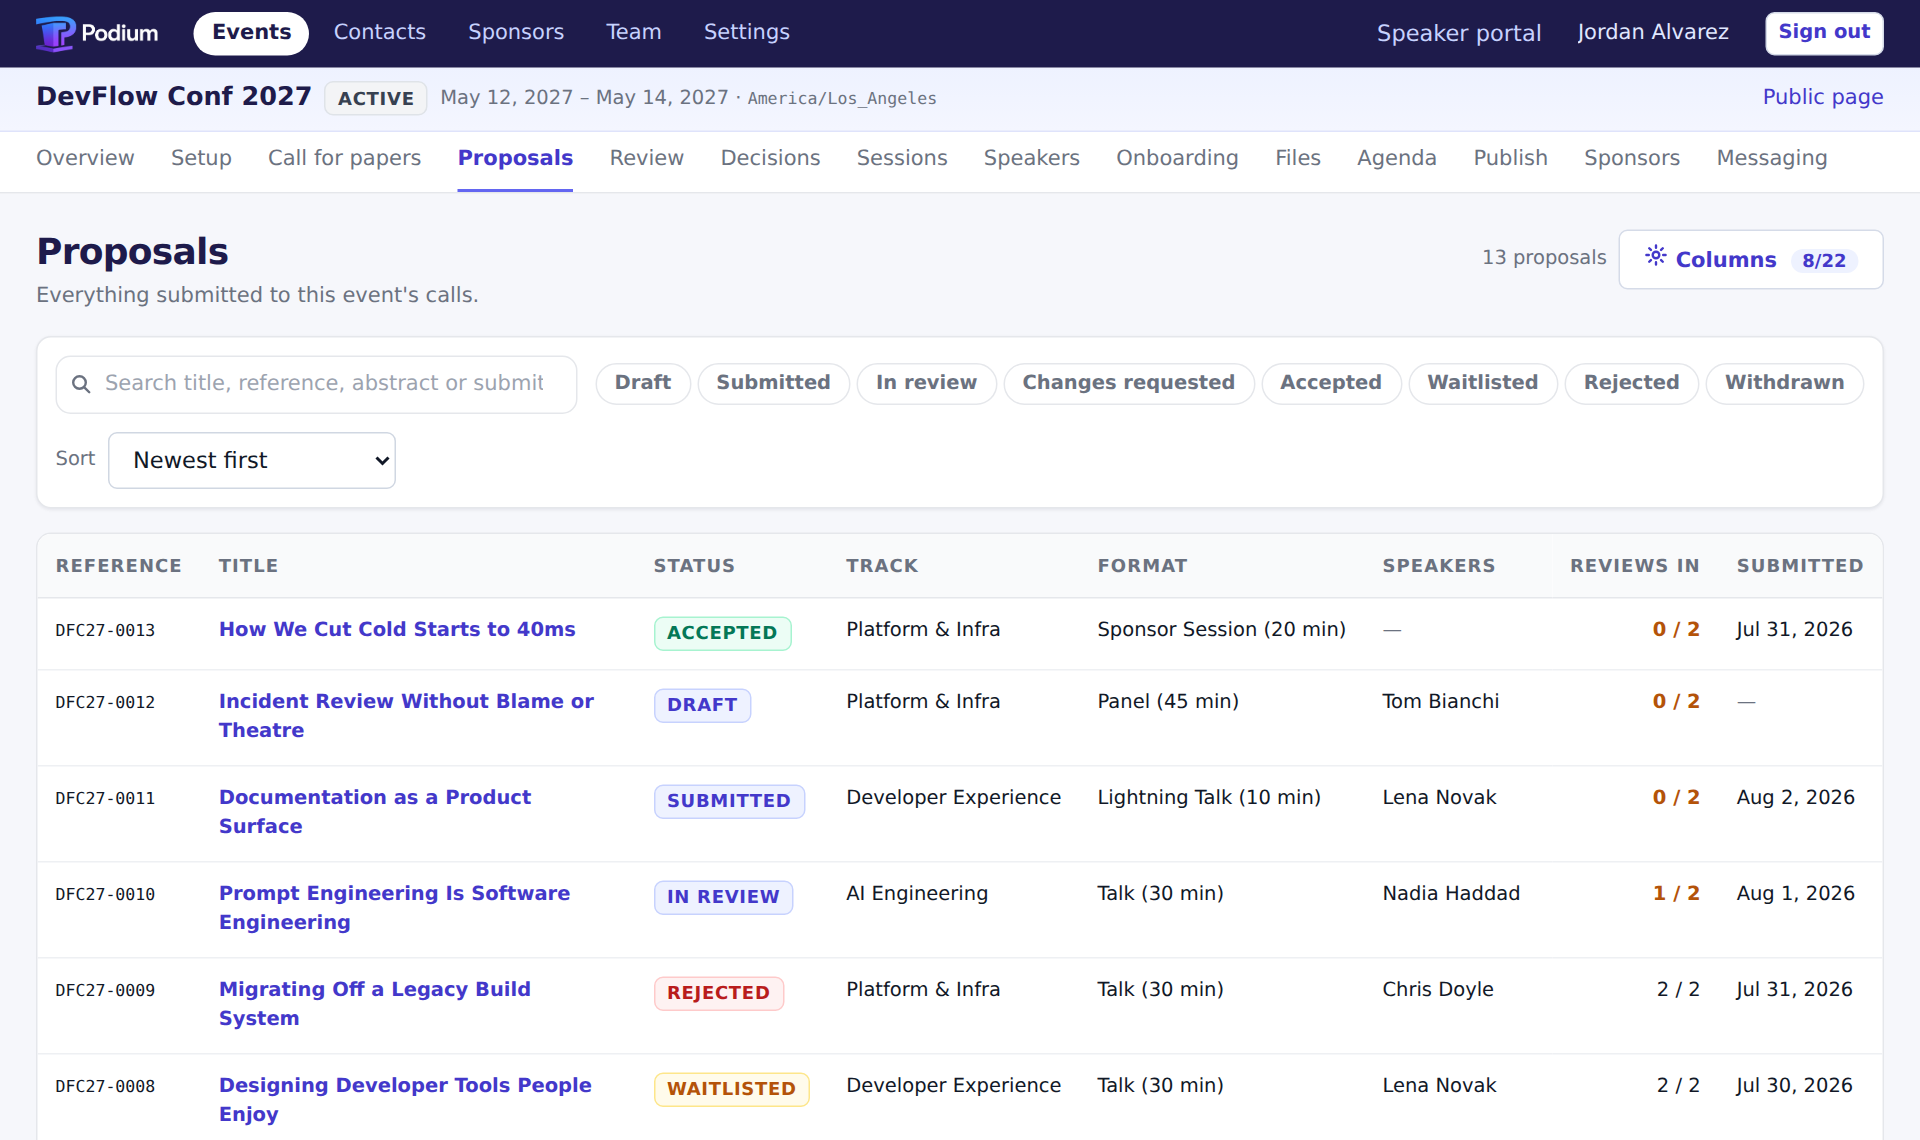This screenshot has height=1140, width=1920.
Task: Click reference DFC27-0010
Action: 105,895
